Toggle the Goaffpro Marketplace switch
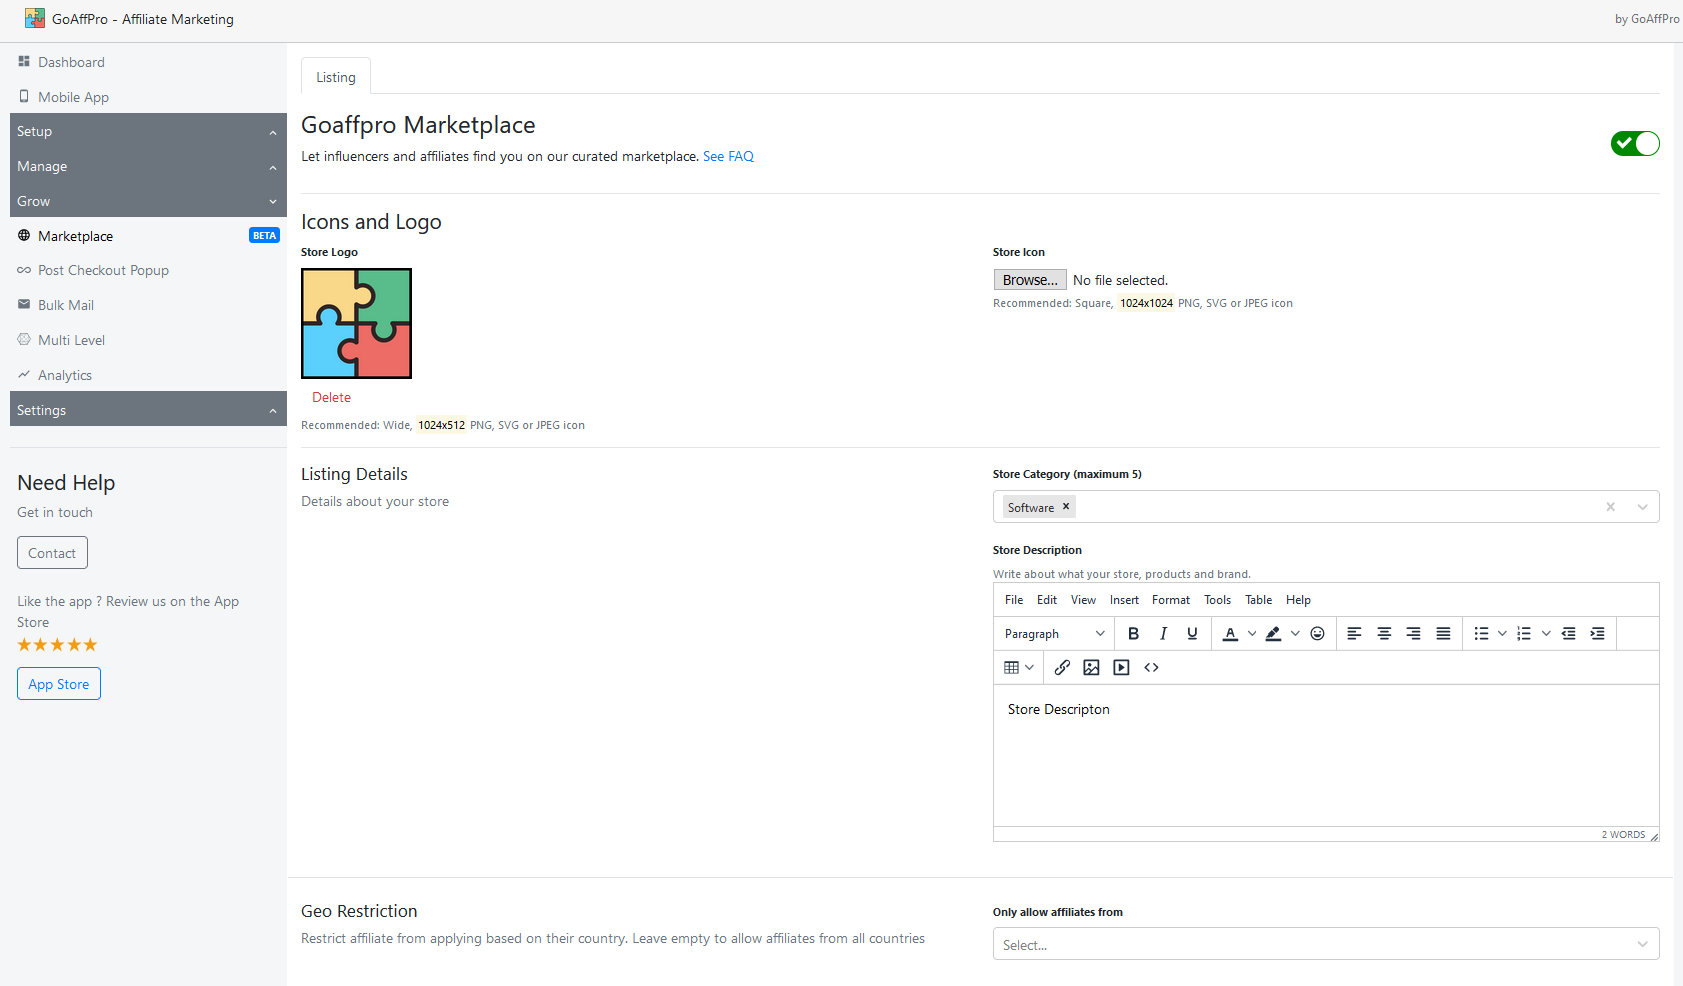Image resolution: width=1683 pixels, height=986 pixels. 1635,144
